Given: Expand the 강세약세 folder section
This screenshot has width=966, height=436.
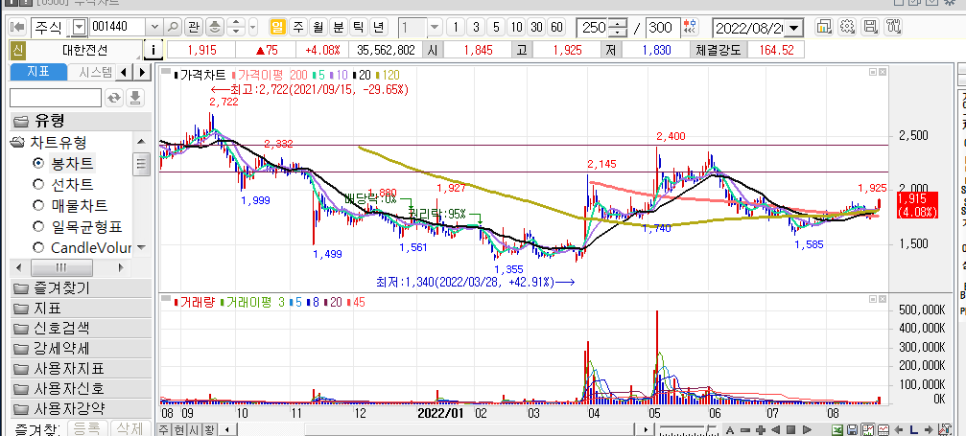Looking at the screenshot, I should (x=81, y=348).
